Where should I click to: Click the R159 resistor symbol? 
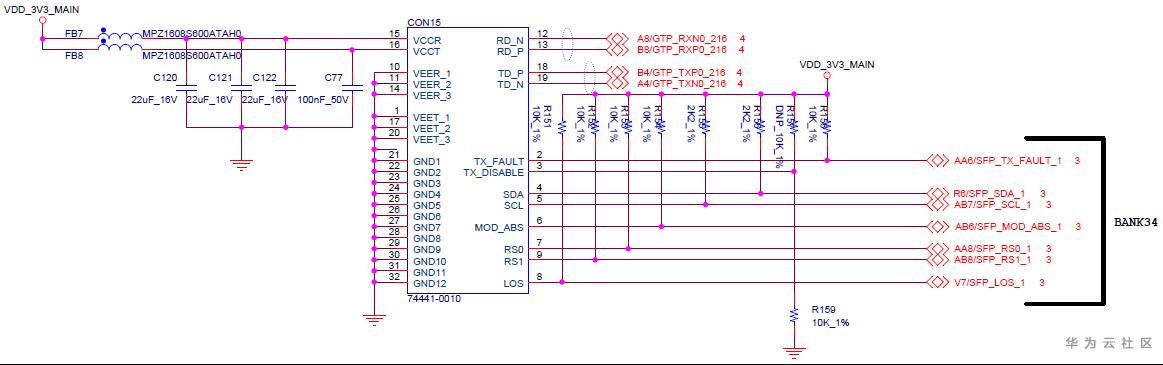(794, 315)
